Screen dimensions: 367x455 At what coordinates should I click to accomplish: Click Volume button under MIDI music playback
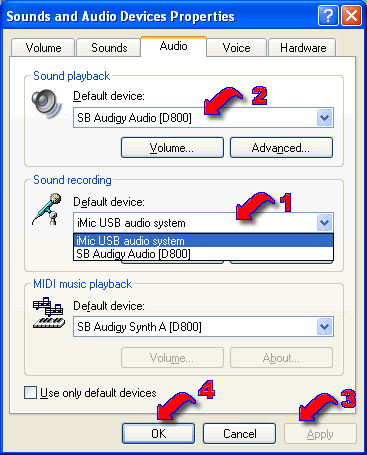point(172,358)
